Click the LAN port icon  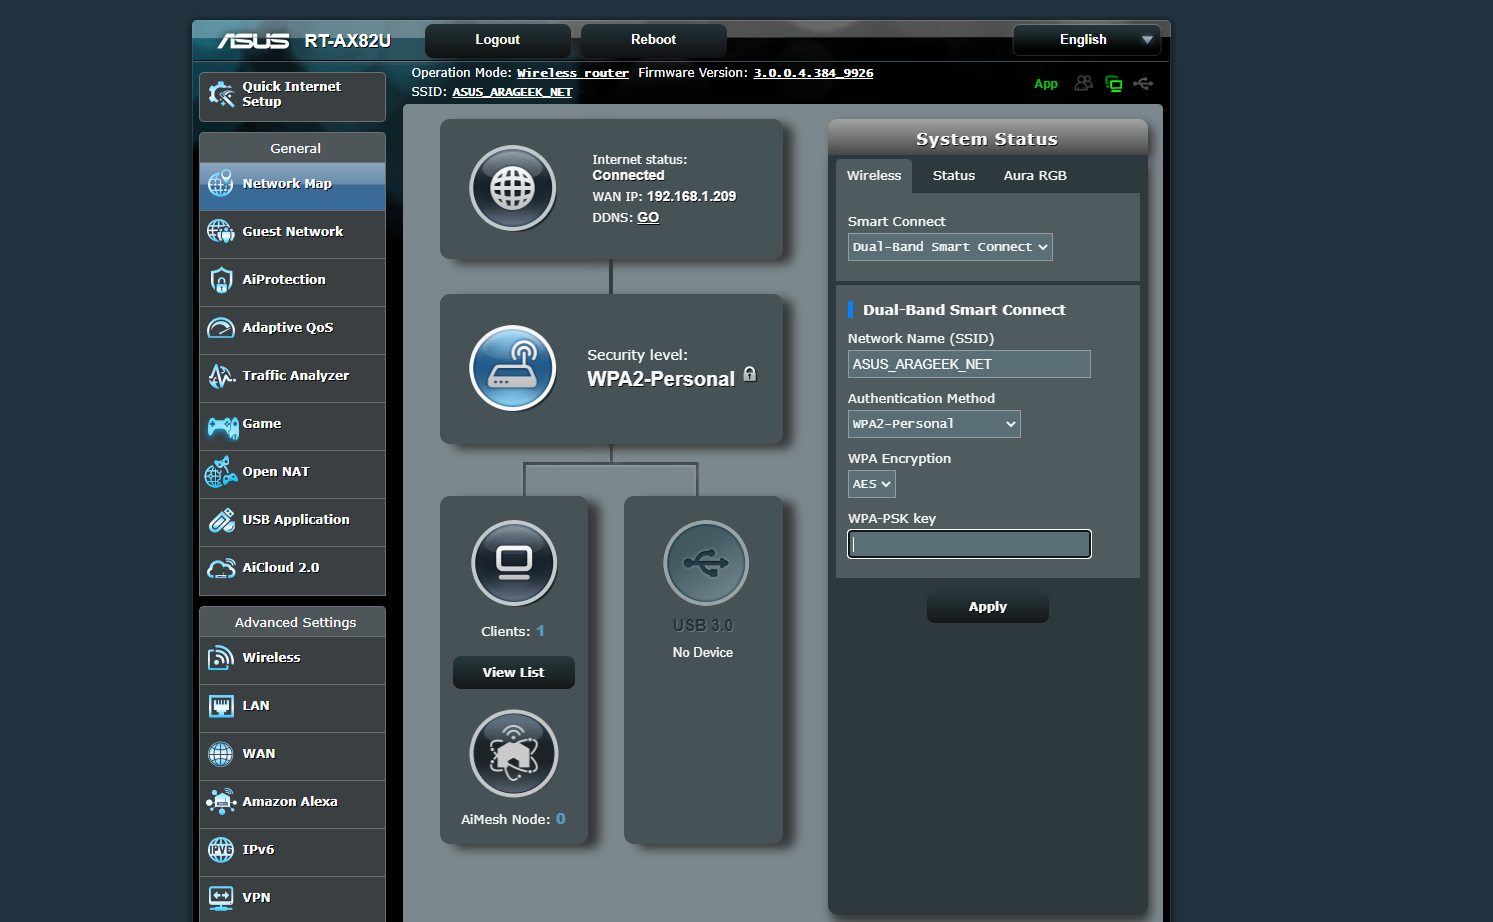pos(220,706)
